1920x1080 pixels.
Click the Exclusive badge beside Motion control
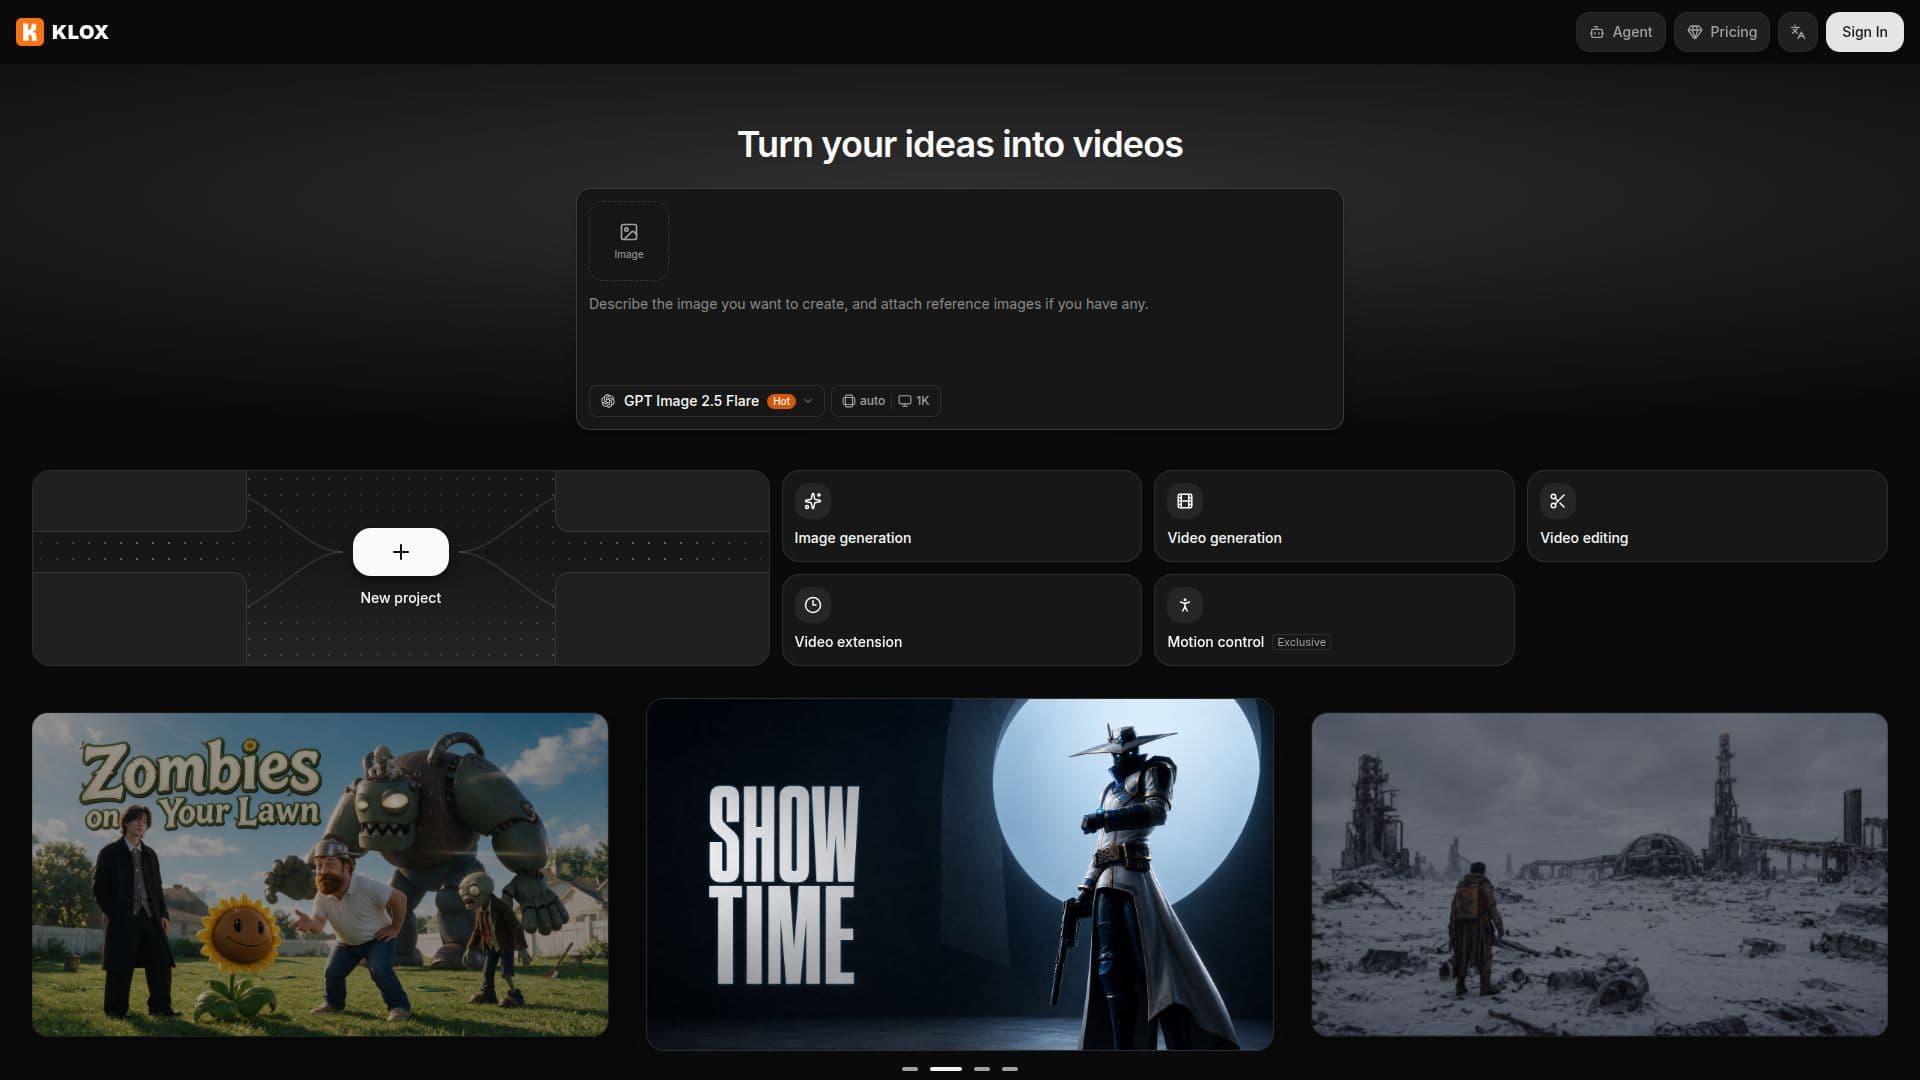pos(1301,642)
